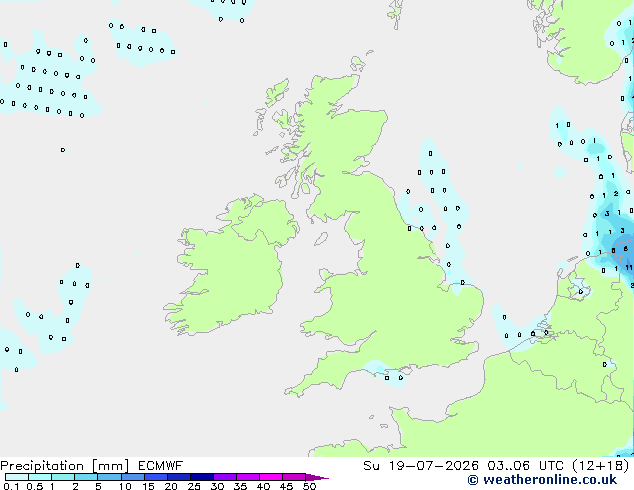Image resolution: width=634 pixels, height=490 pixels.
Task: Click the "25" legend scale label
Action: [194, 486]
